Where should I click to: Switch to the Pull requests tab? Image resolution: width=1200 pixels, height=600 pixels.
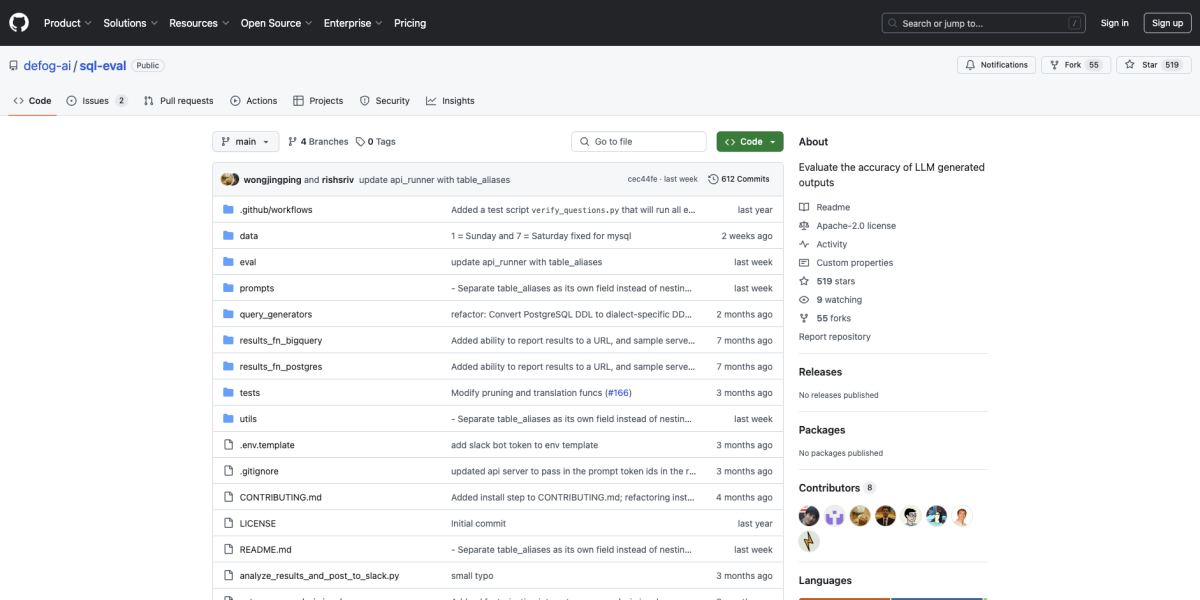click(178, 101)
